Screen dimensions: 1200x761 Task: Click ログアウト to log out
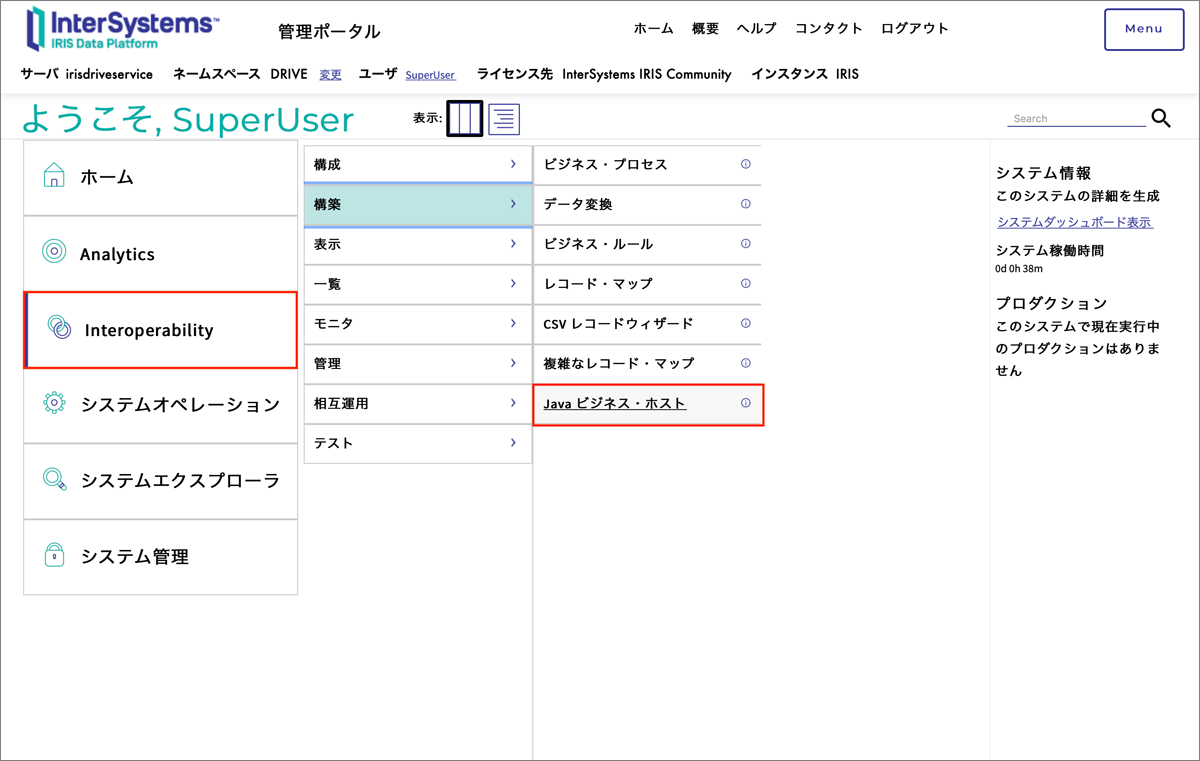click(x=914, y=29)
